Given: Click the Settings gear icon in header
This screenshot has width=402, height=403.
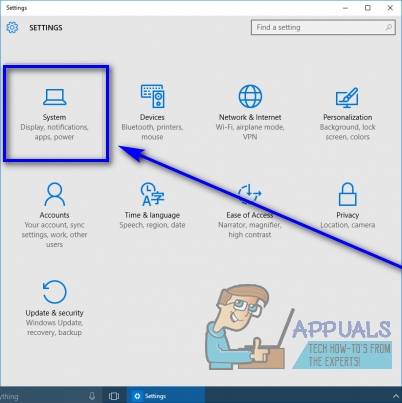Looking at the screenshot, I should 12,27.
